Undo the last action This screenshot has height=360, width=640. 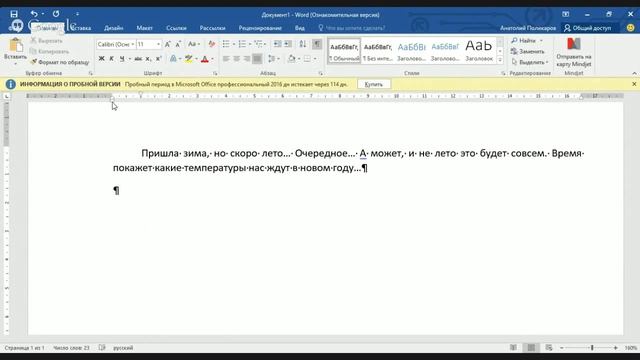(33, 14)
